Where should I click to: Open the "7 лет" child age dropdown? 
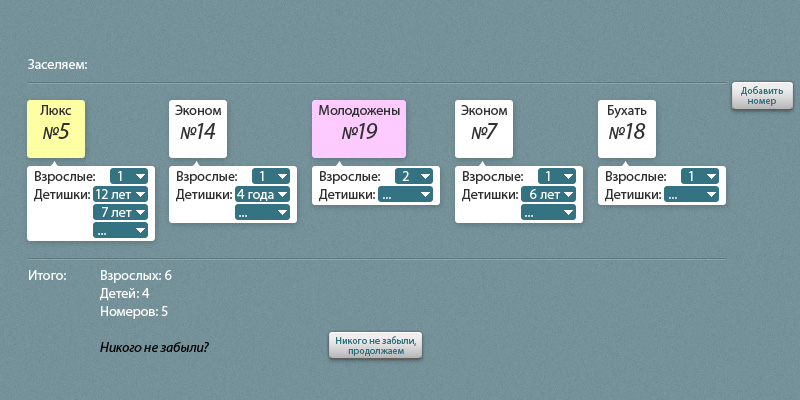point(120,212)
